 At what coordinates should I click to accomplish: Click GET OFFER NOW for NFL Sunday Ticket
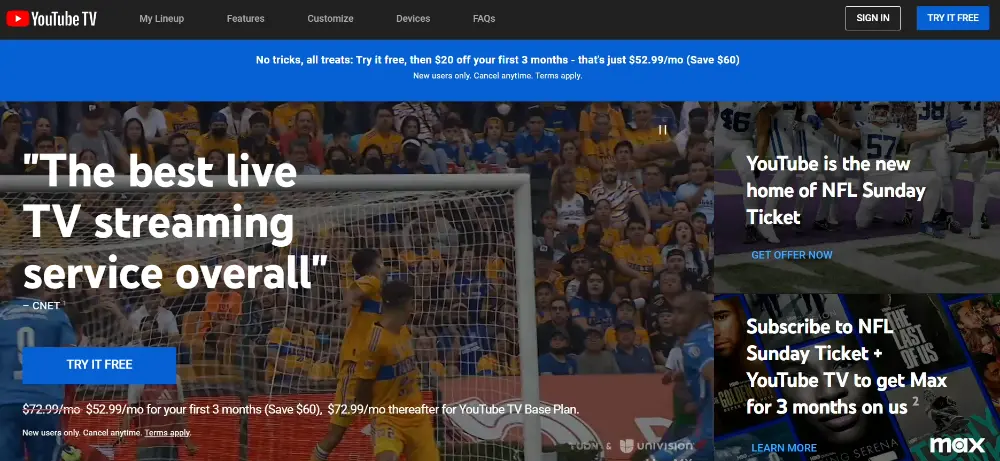tap(791, 255)
